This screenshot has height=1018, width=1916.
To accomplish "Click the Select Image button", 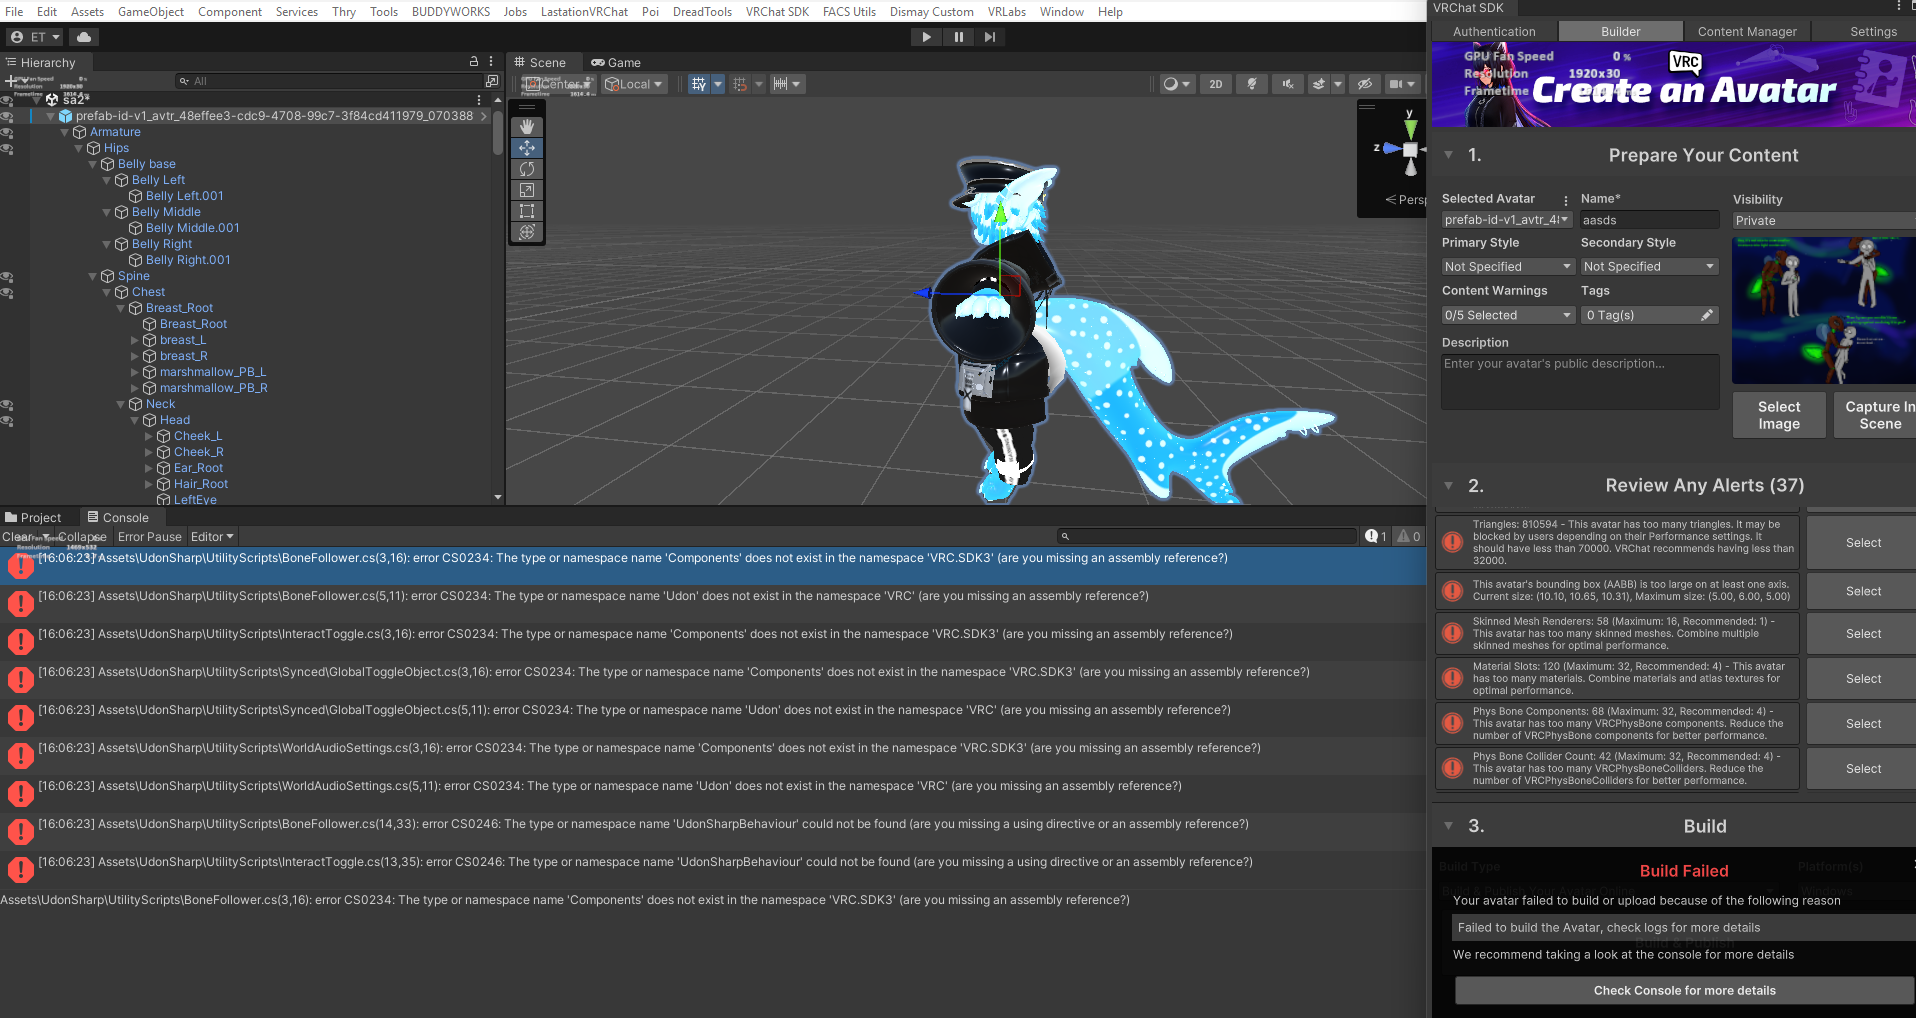I will click(1779, 415).
